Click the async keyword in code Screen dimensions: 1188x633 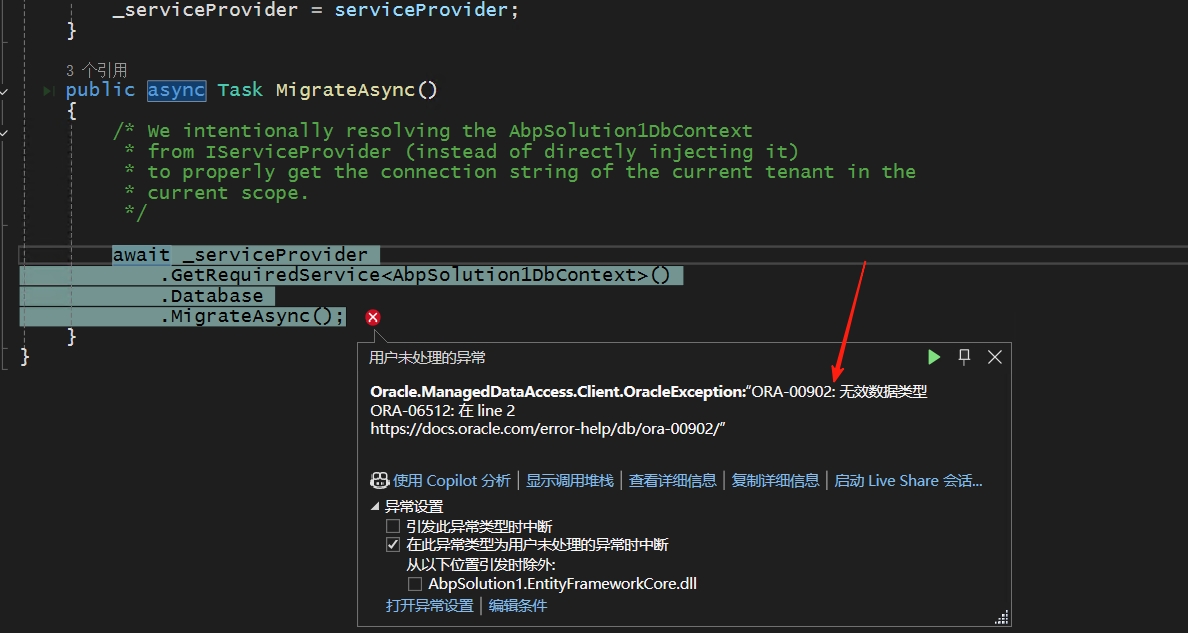coord(177,90)
